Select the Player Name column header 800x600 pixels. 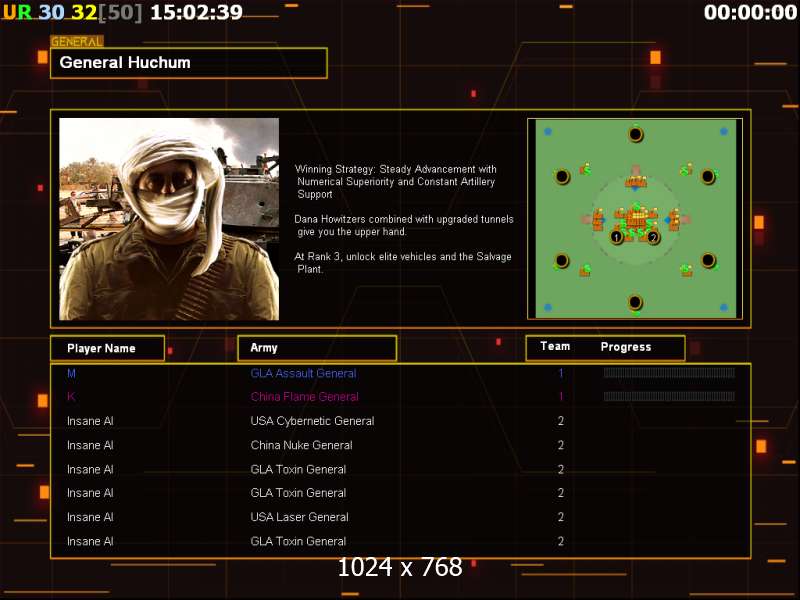108,348
